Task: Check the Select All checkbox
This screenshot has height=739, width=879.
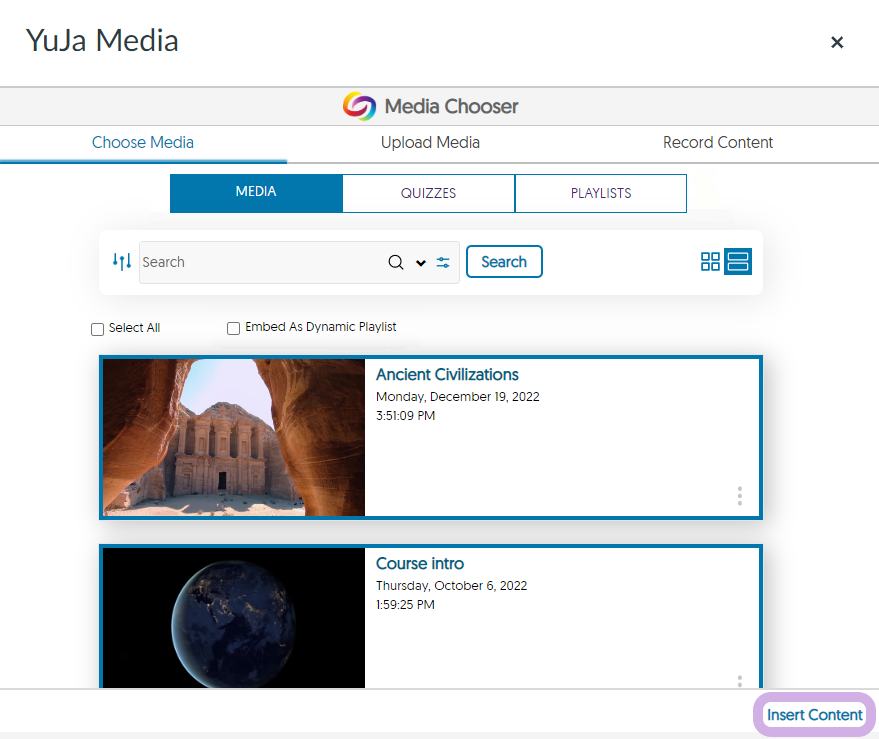Action: point(97,329)
